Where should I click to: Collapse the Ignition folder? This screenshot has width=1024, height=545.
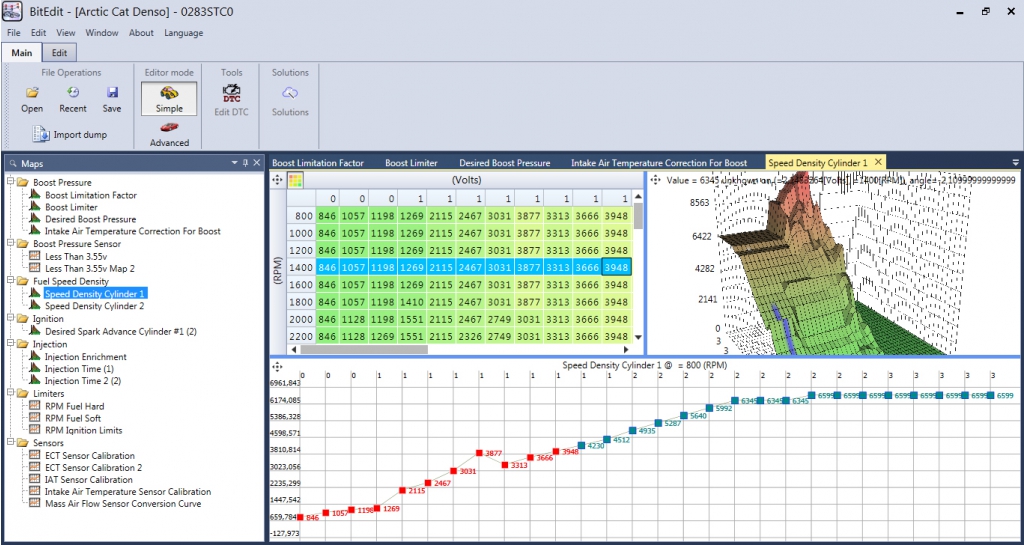coord(10,319)
